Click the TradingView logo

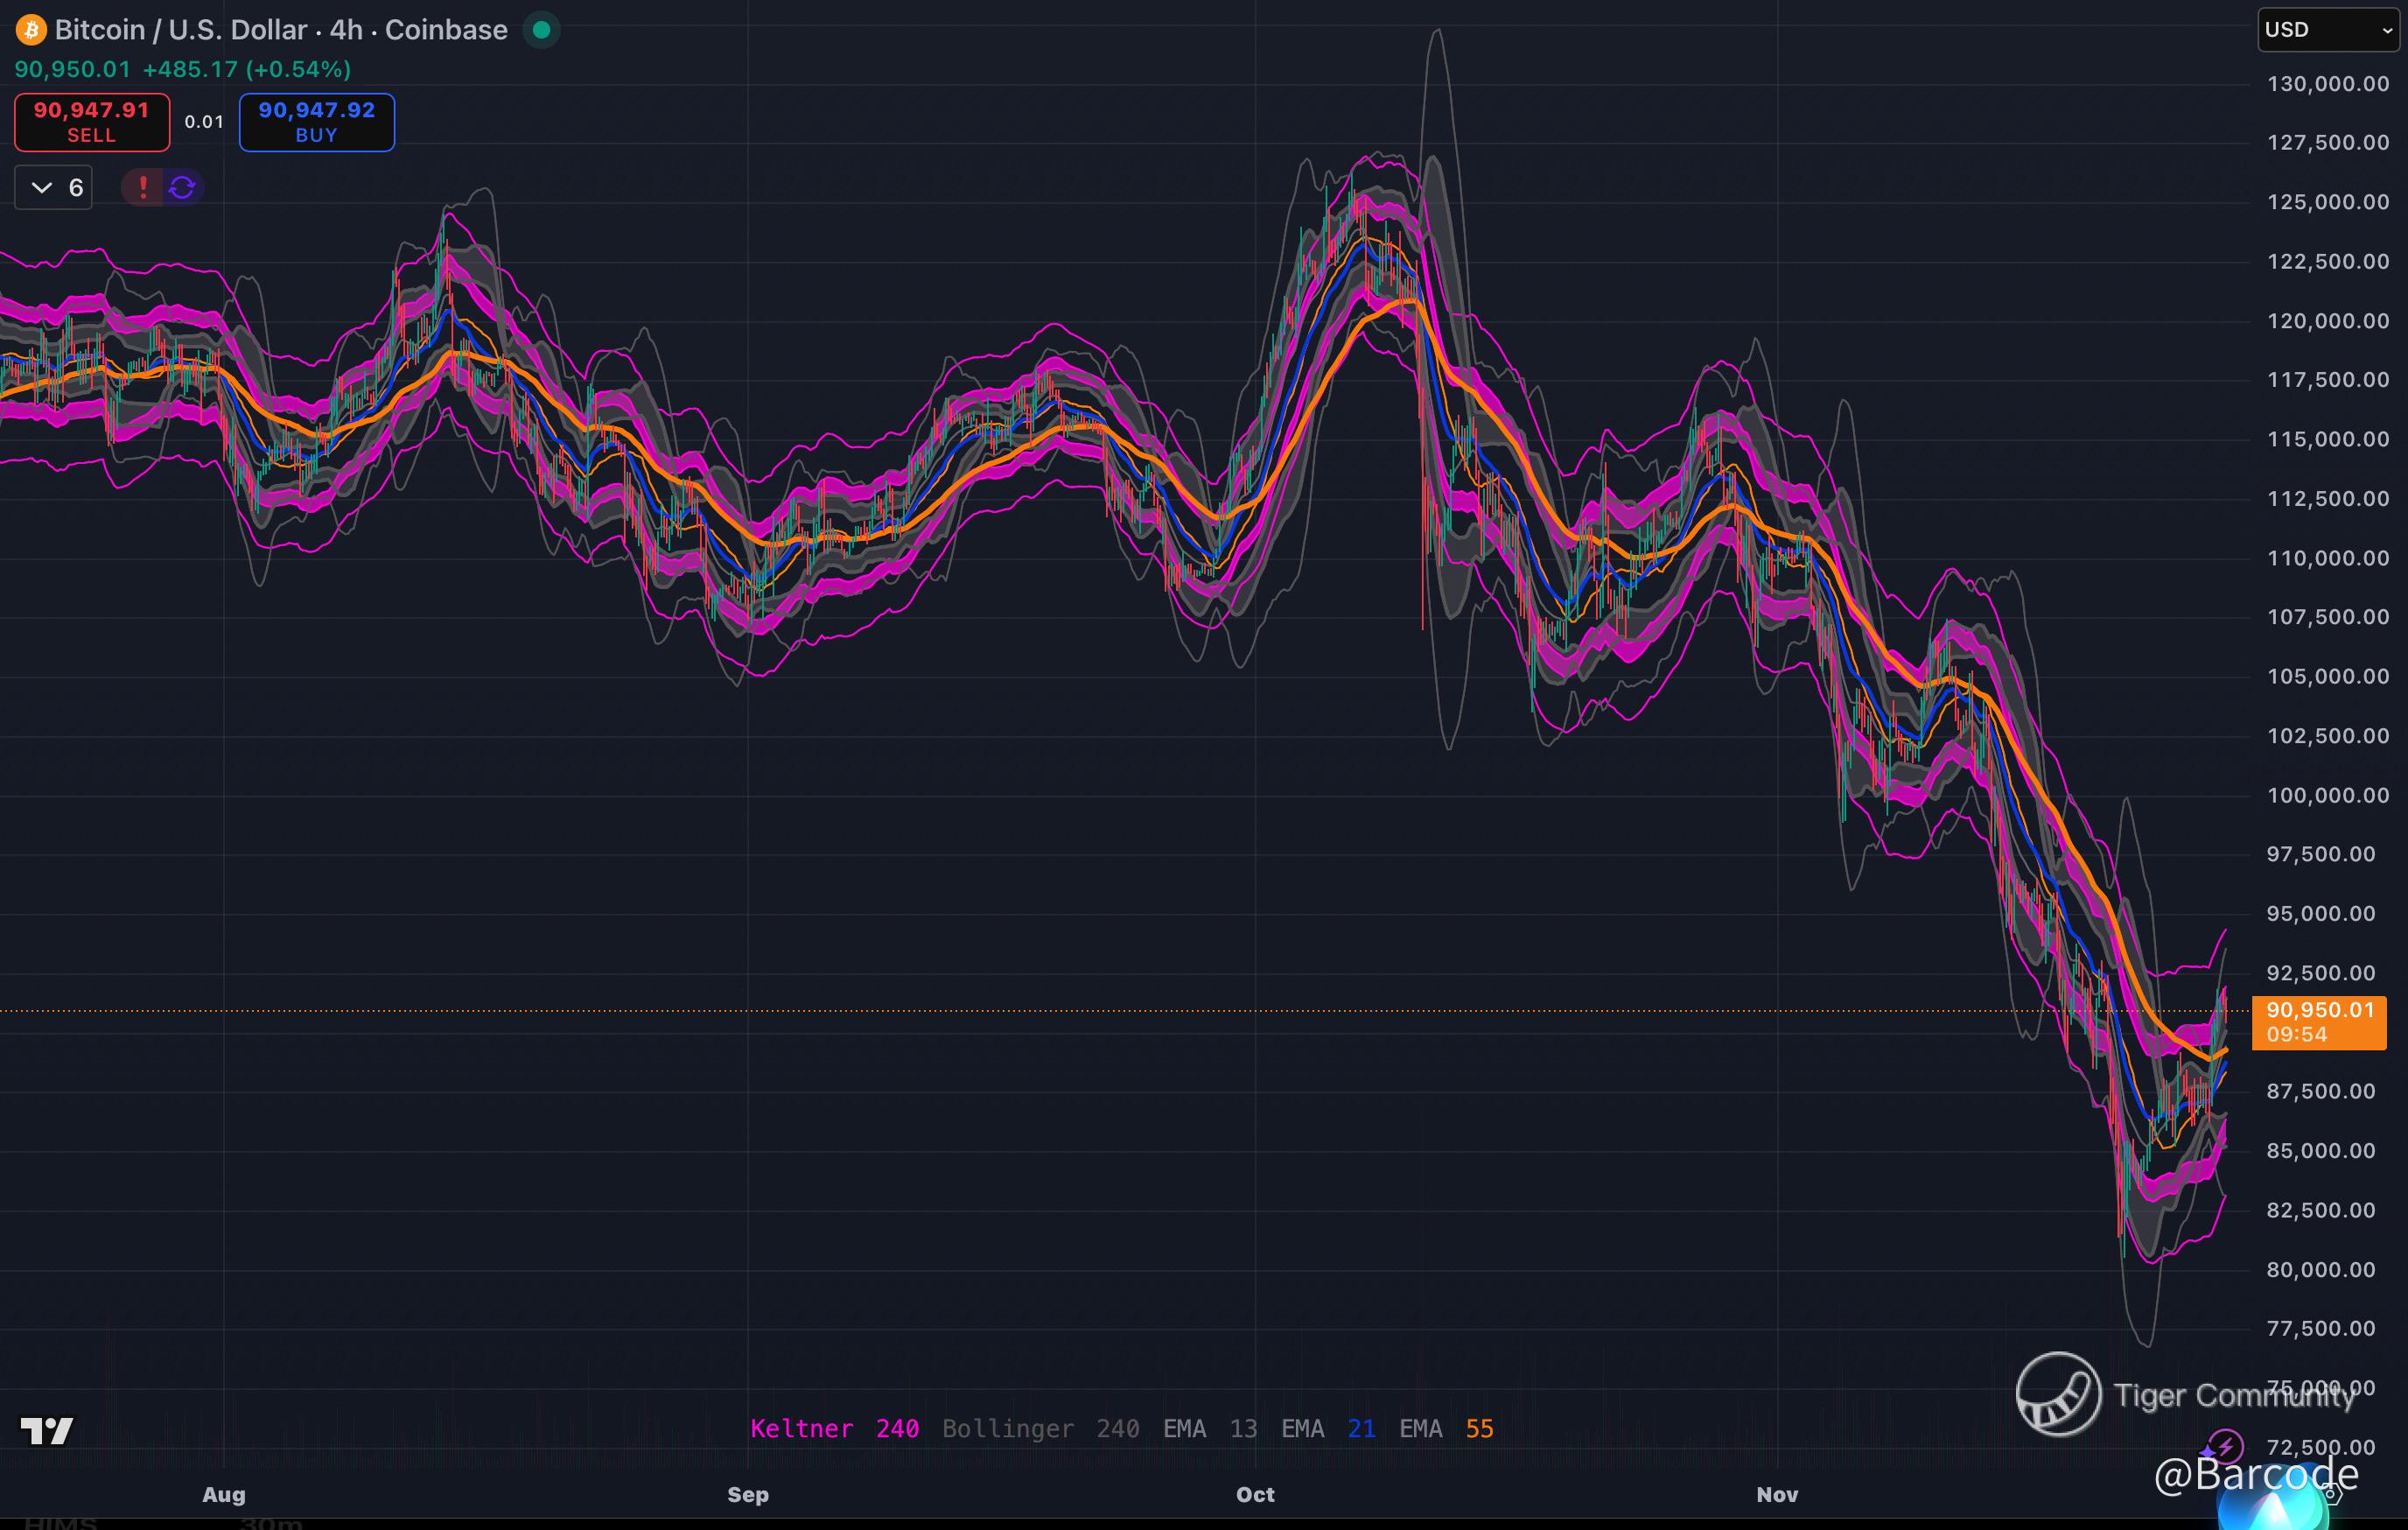click(47, 1431)
